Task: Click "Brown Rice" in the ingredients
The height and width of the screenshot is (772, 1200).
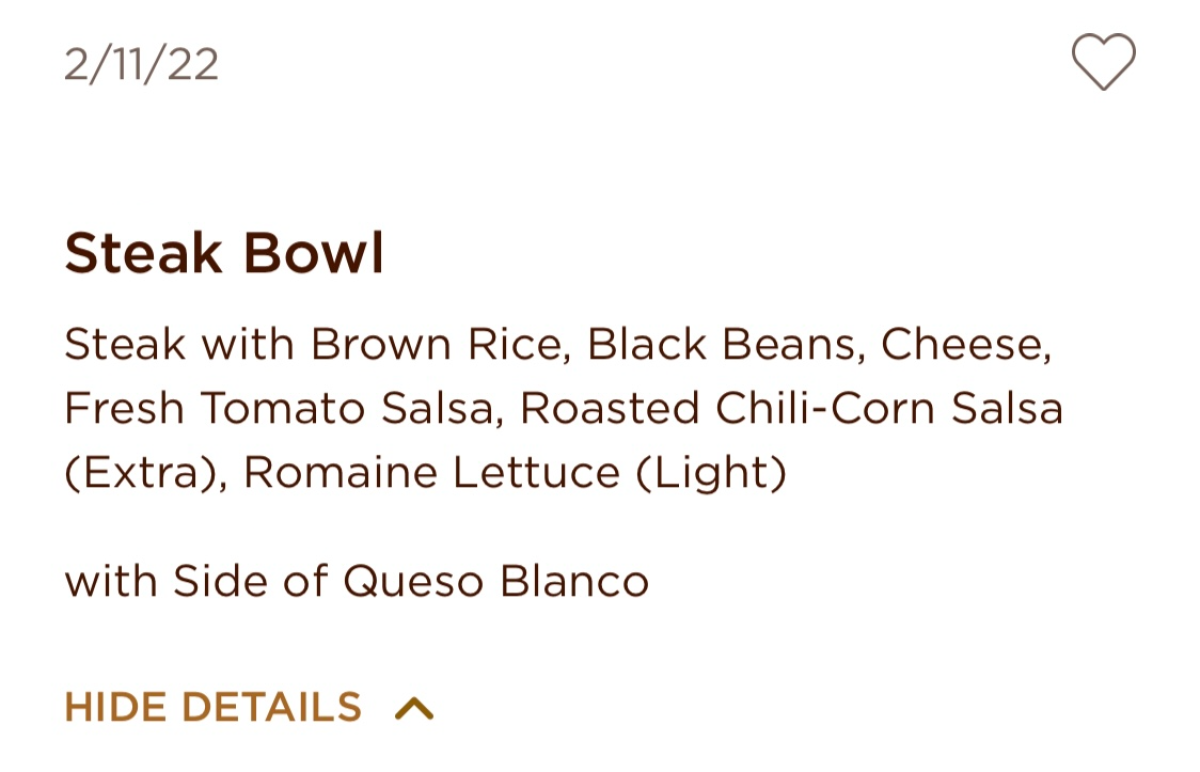Action: coord(436,345)
